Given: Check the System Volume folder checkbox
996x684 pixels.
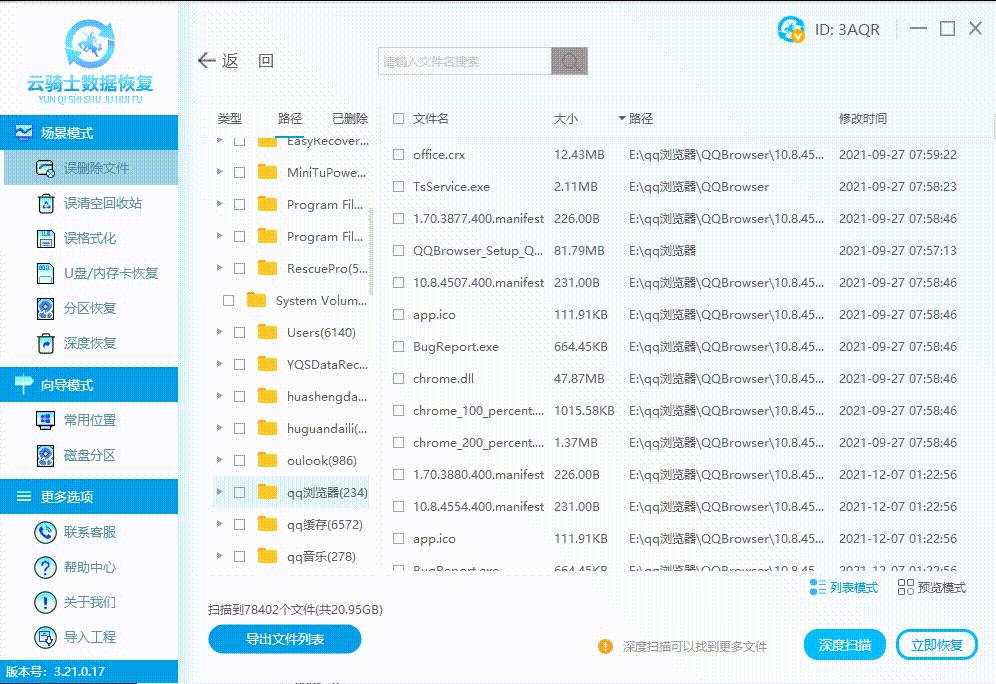Looking at the screenshot, I should [229, 300].
